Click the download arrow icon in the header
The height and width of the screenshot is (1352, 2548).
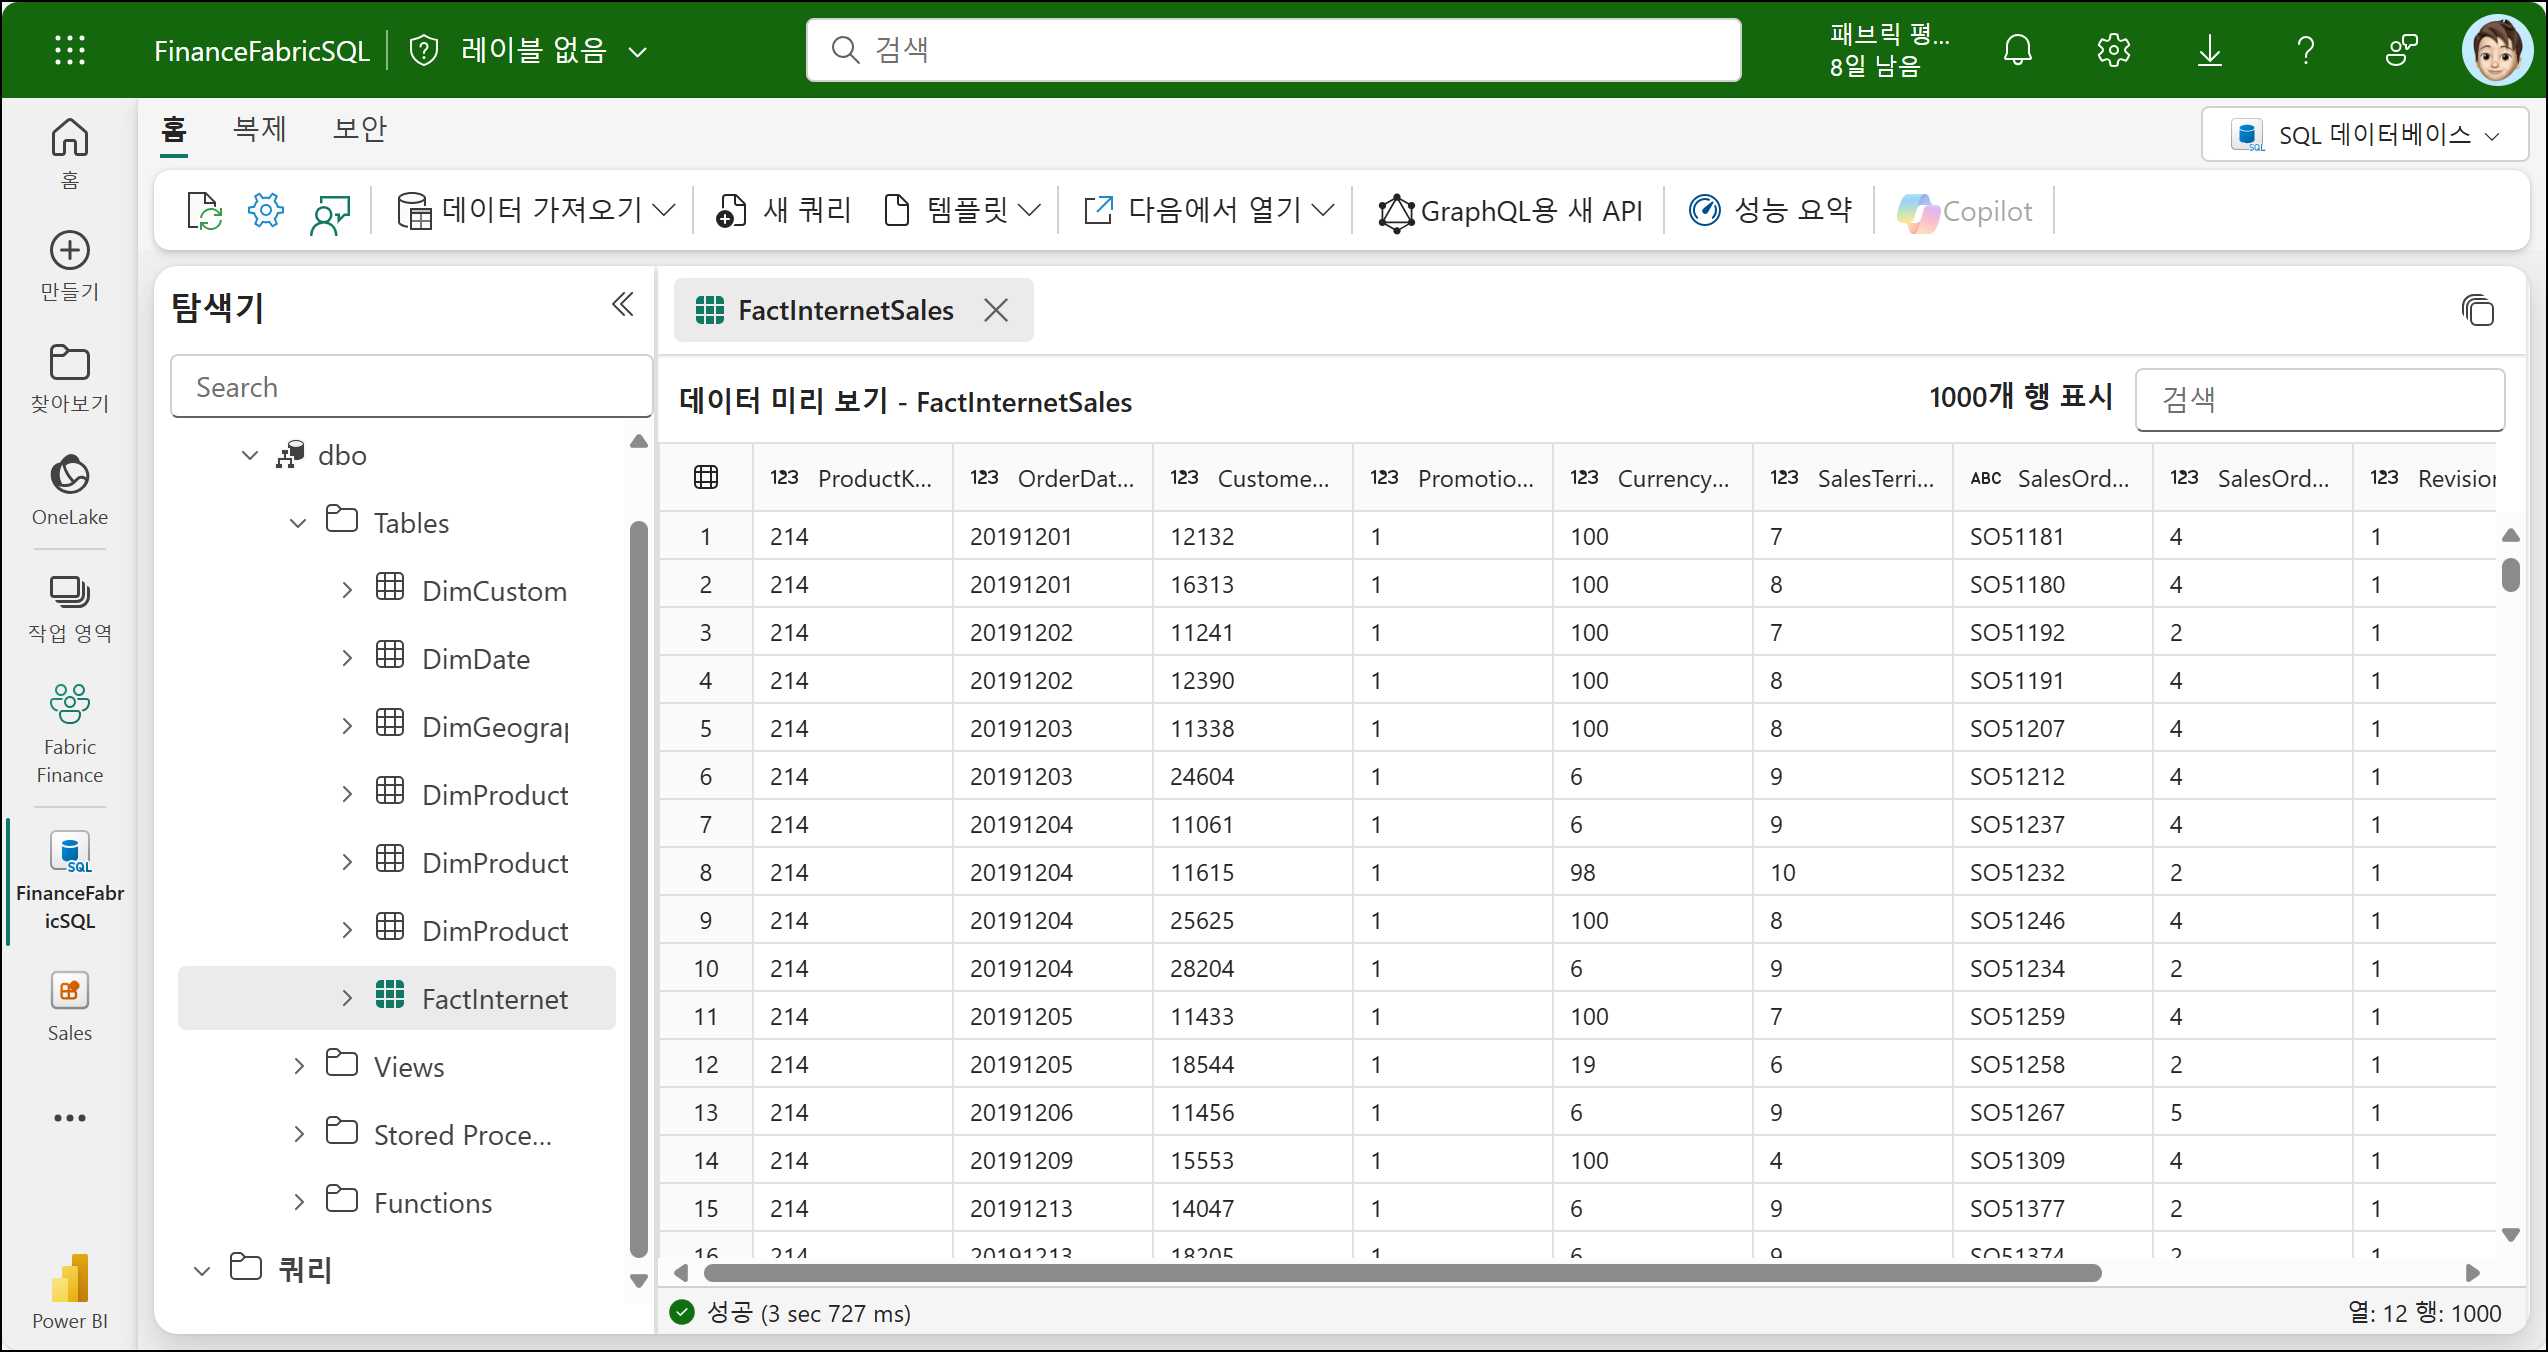coord(2210,50)
